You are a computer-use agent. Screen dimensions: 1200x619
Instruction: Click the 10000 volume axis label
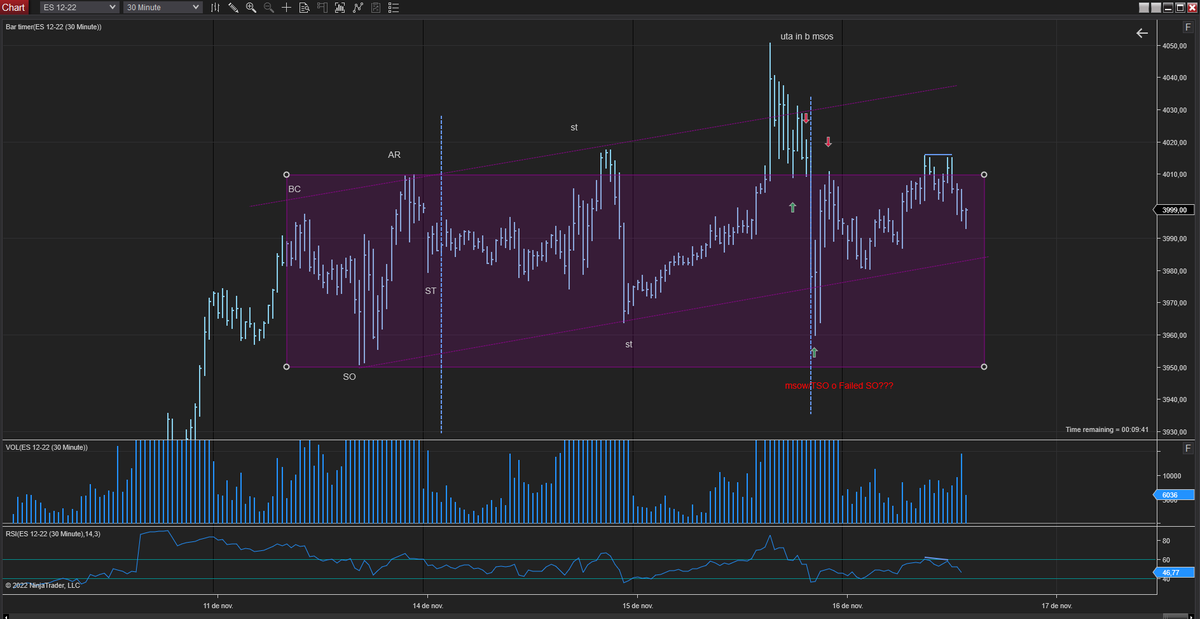click(1172, 477)
